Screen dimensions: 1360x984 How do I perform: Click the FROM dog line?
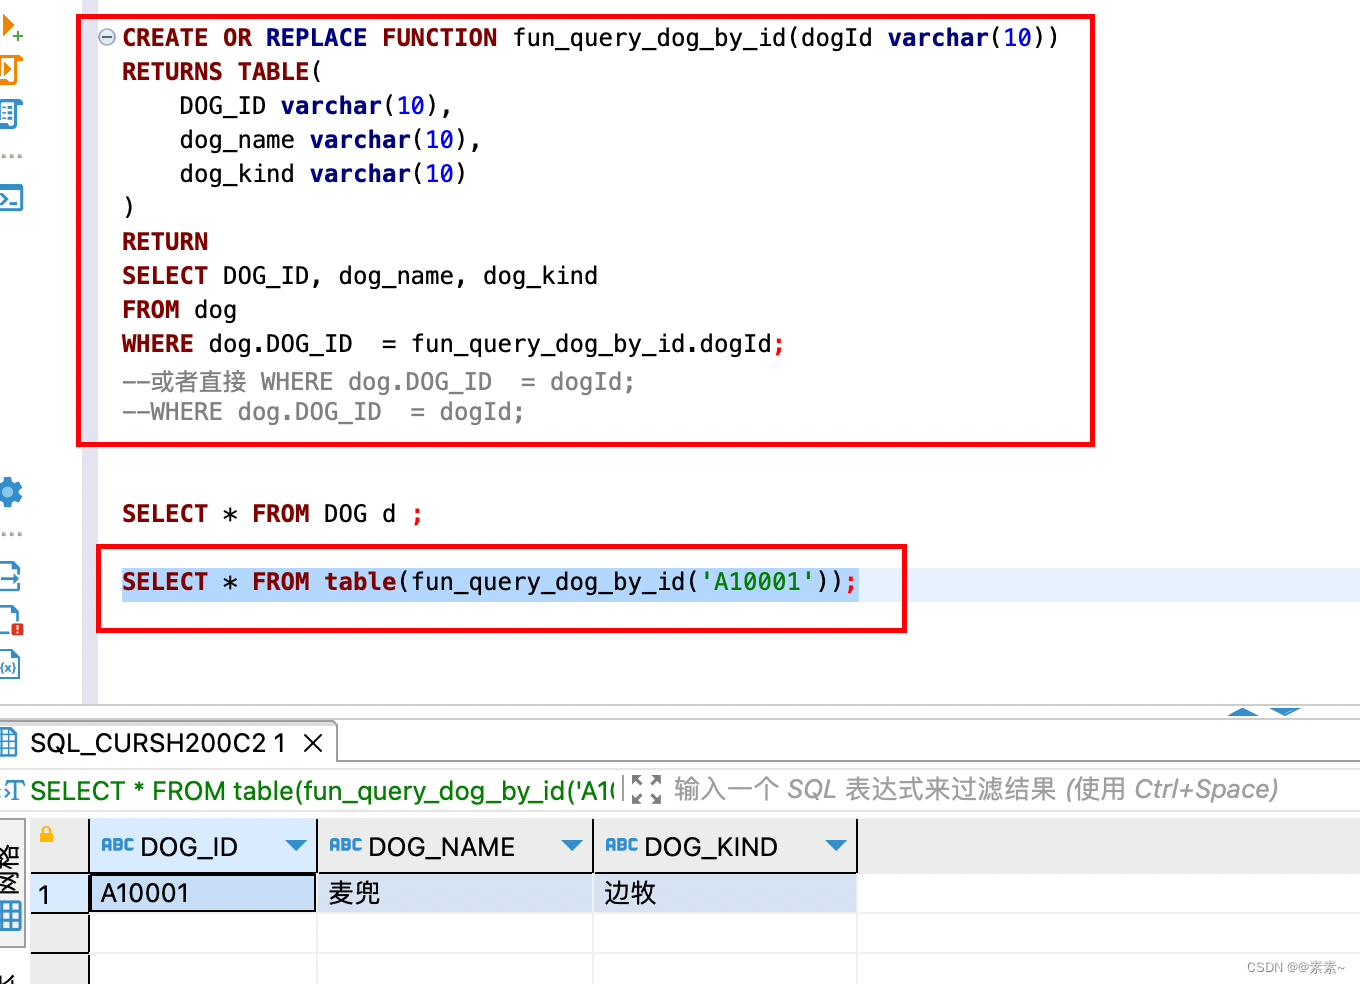tap(179, 310)
